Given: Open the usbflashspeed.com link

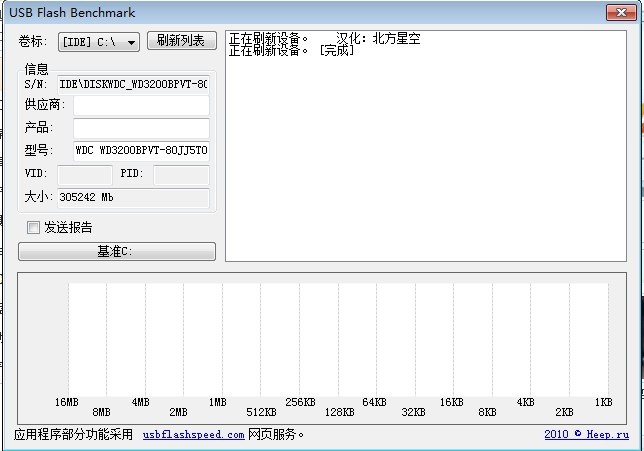Looking at the screenshot, I should (x=193, y=435).
